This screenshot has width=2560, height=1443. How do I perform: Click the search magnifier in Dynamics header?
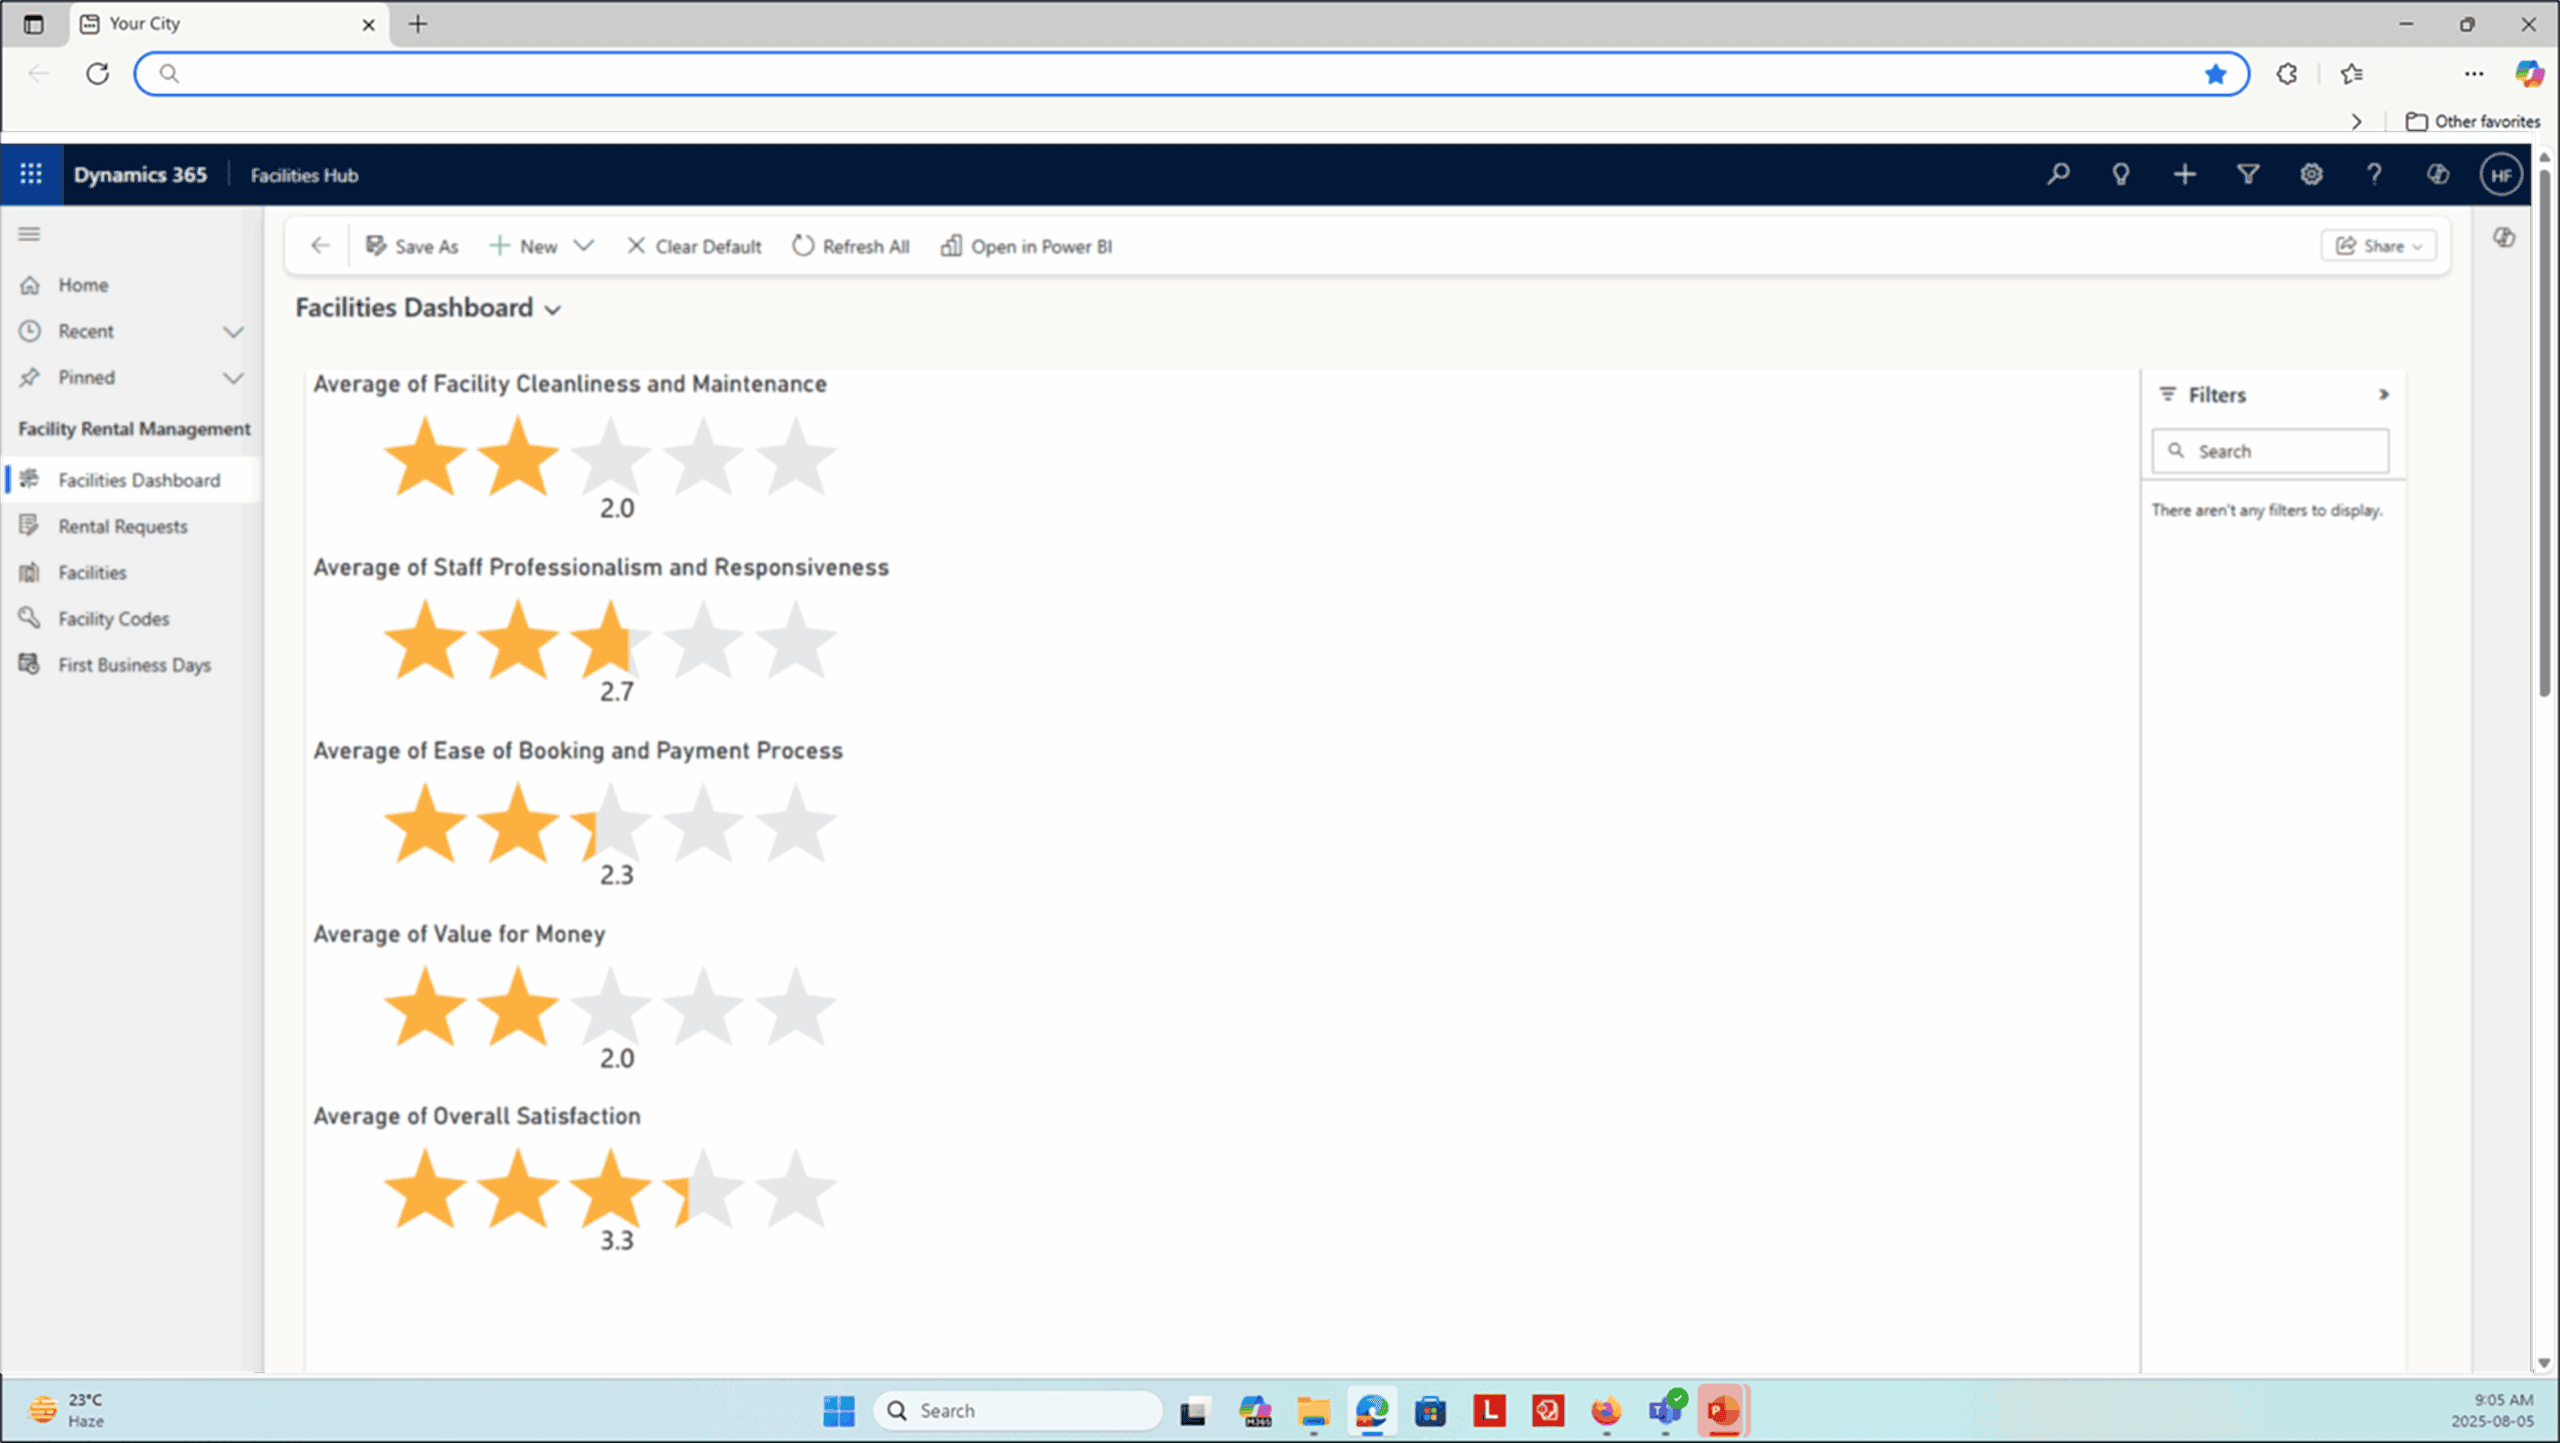click(x=2058, y=174)
